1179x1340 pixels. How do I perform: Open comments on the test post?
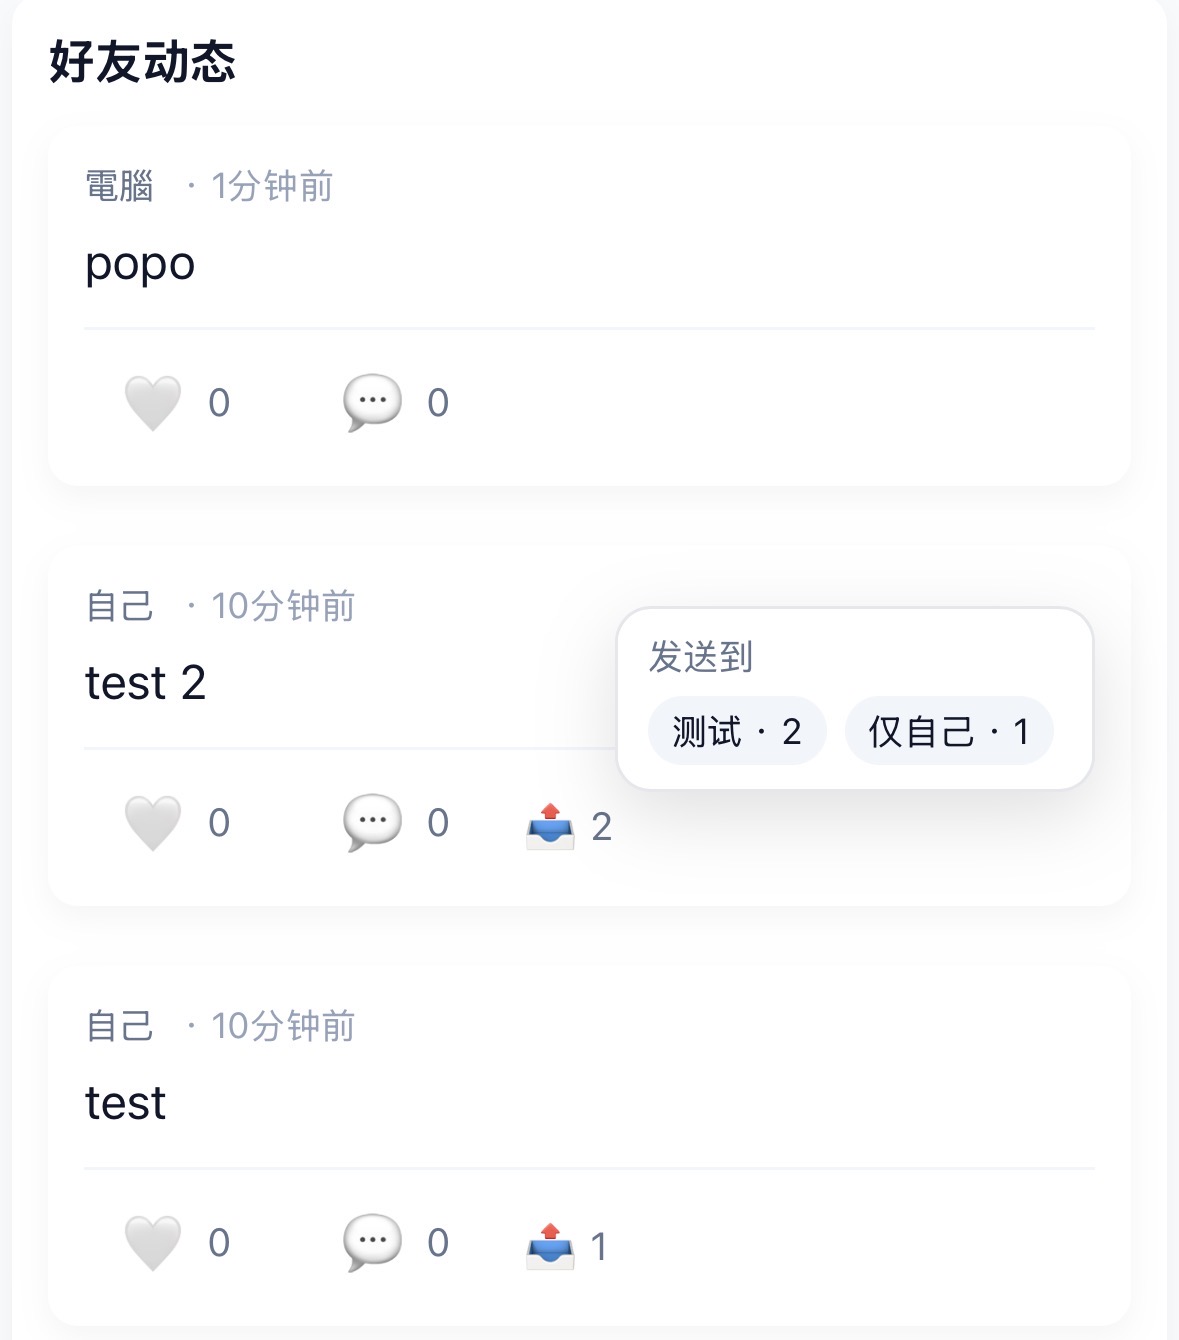click(x=372, y=1243)
